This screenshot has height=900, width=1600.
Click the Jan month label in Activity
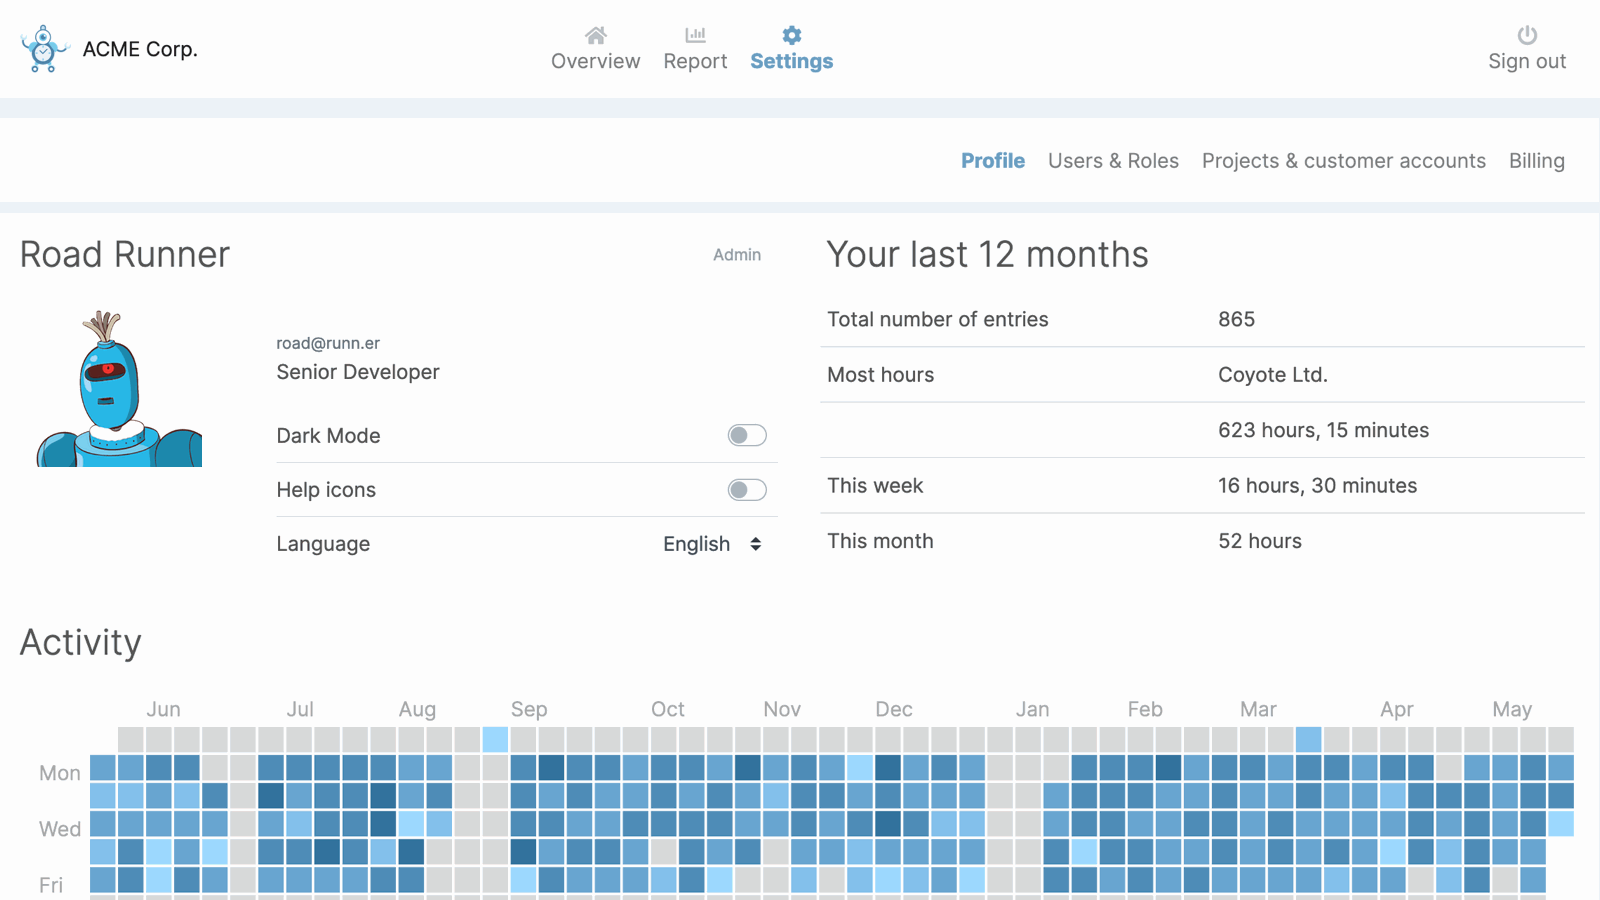pyautogui.click(x=1033, y=709)
